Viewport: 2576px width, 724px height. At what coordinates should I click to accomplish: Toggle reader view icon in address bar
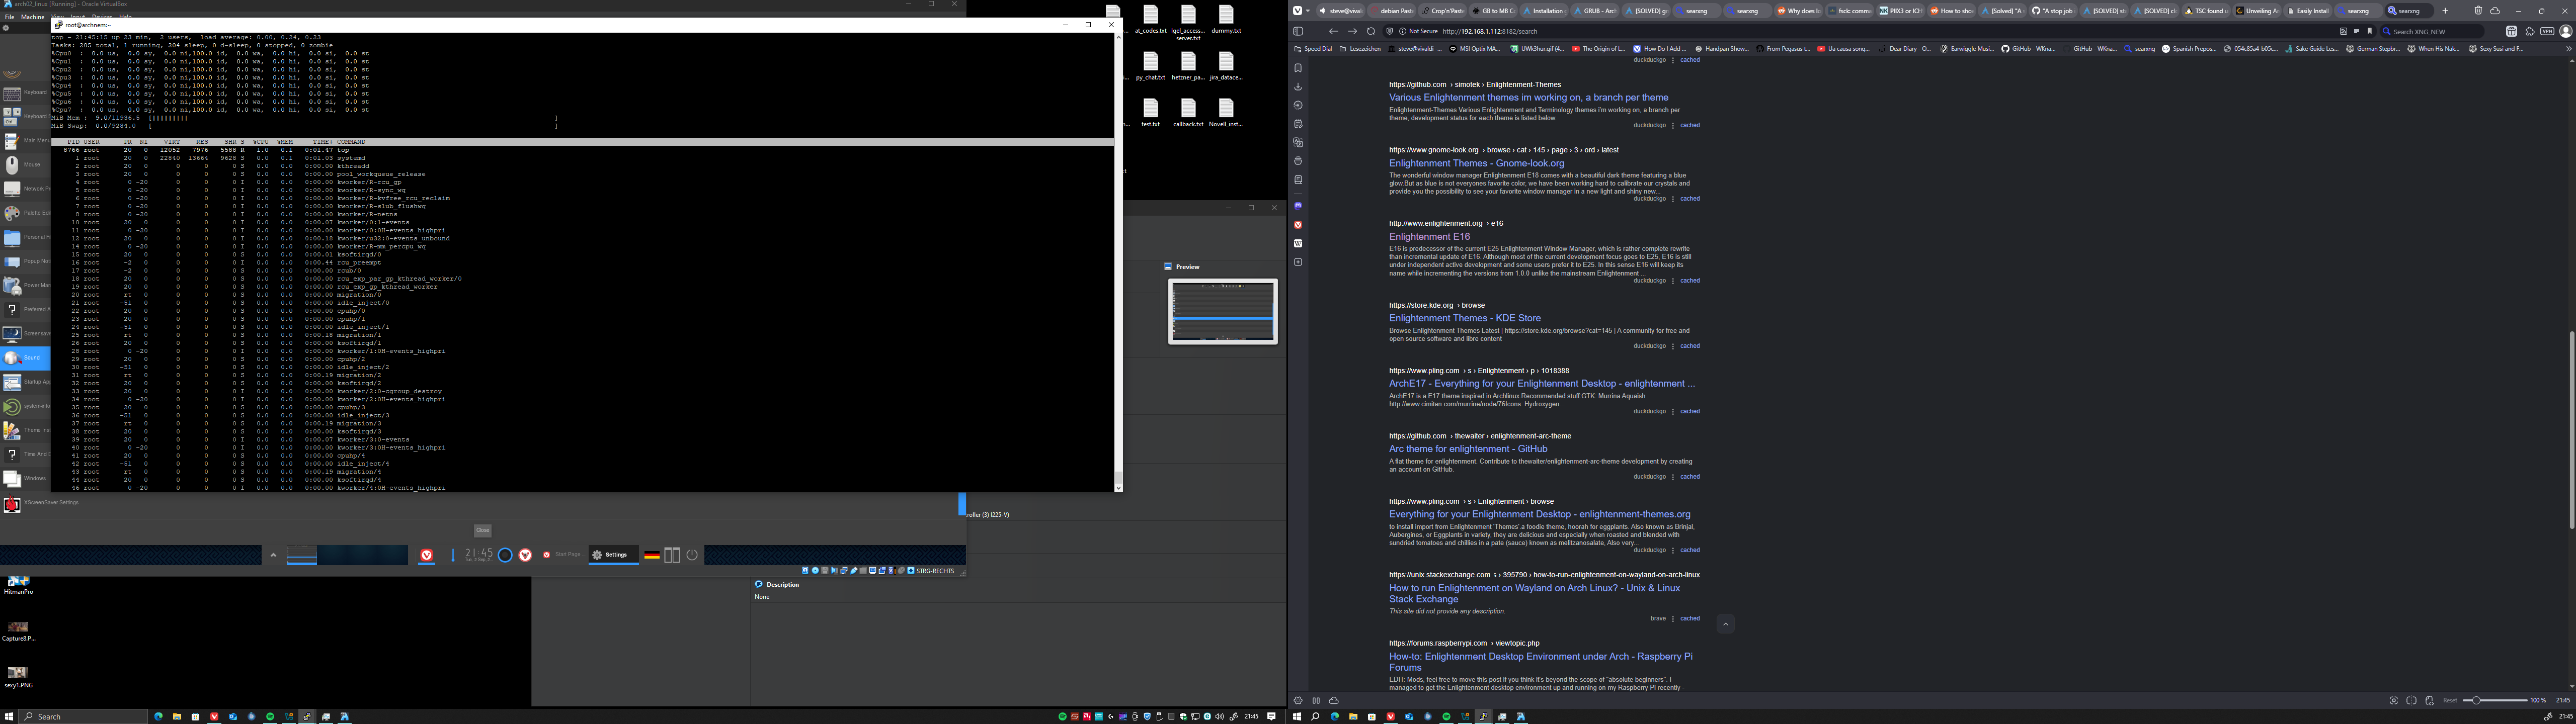point(2356,31)
